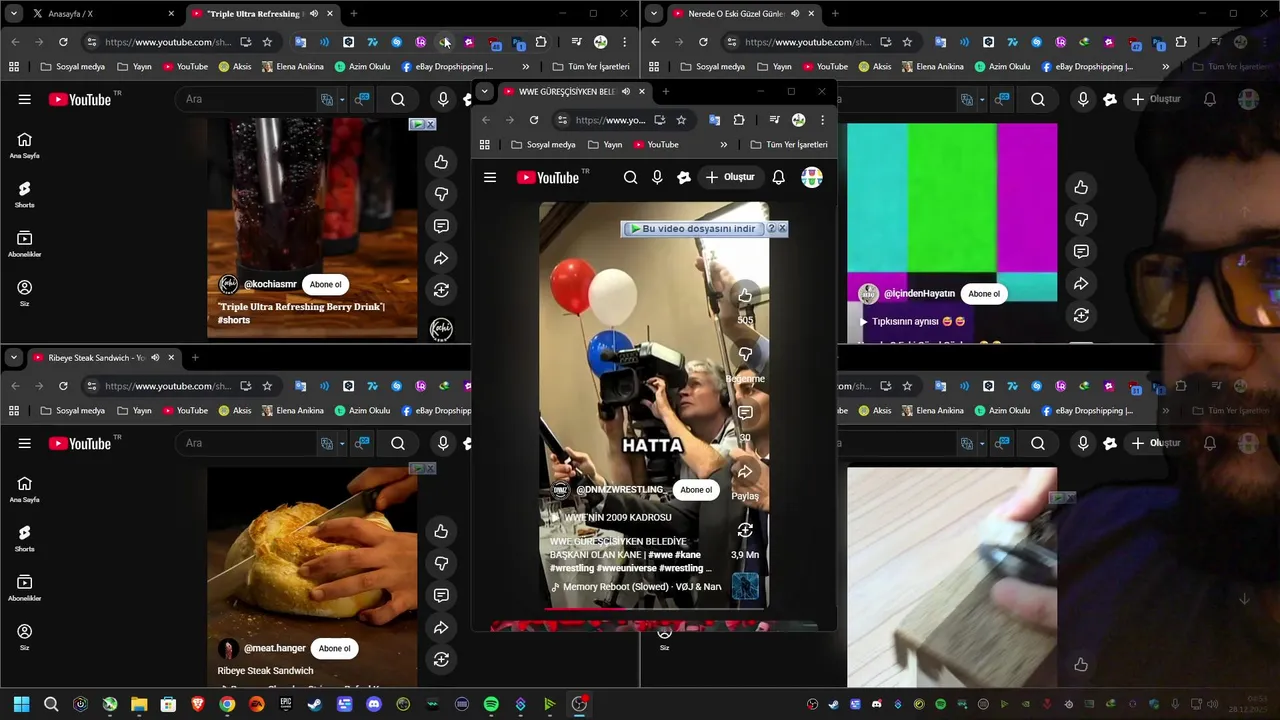
Task: Open the YouTube guide menu in front window
Action: pos(490,177)
